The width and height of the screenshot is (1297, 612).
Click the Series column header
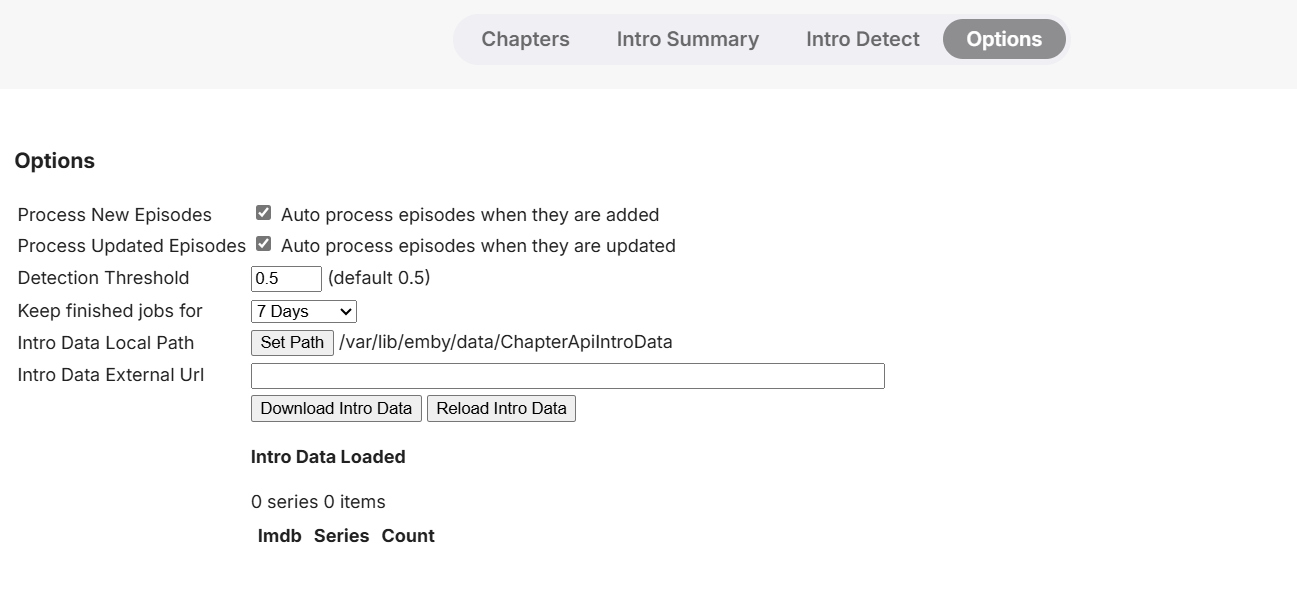point(341,536)
